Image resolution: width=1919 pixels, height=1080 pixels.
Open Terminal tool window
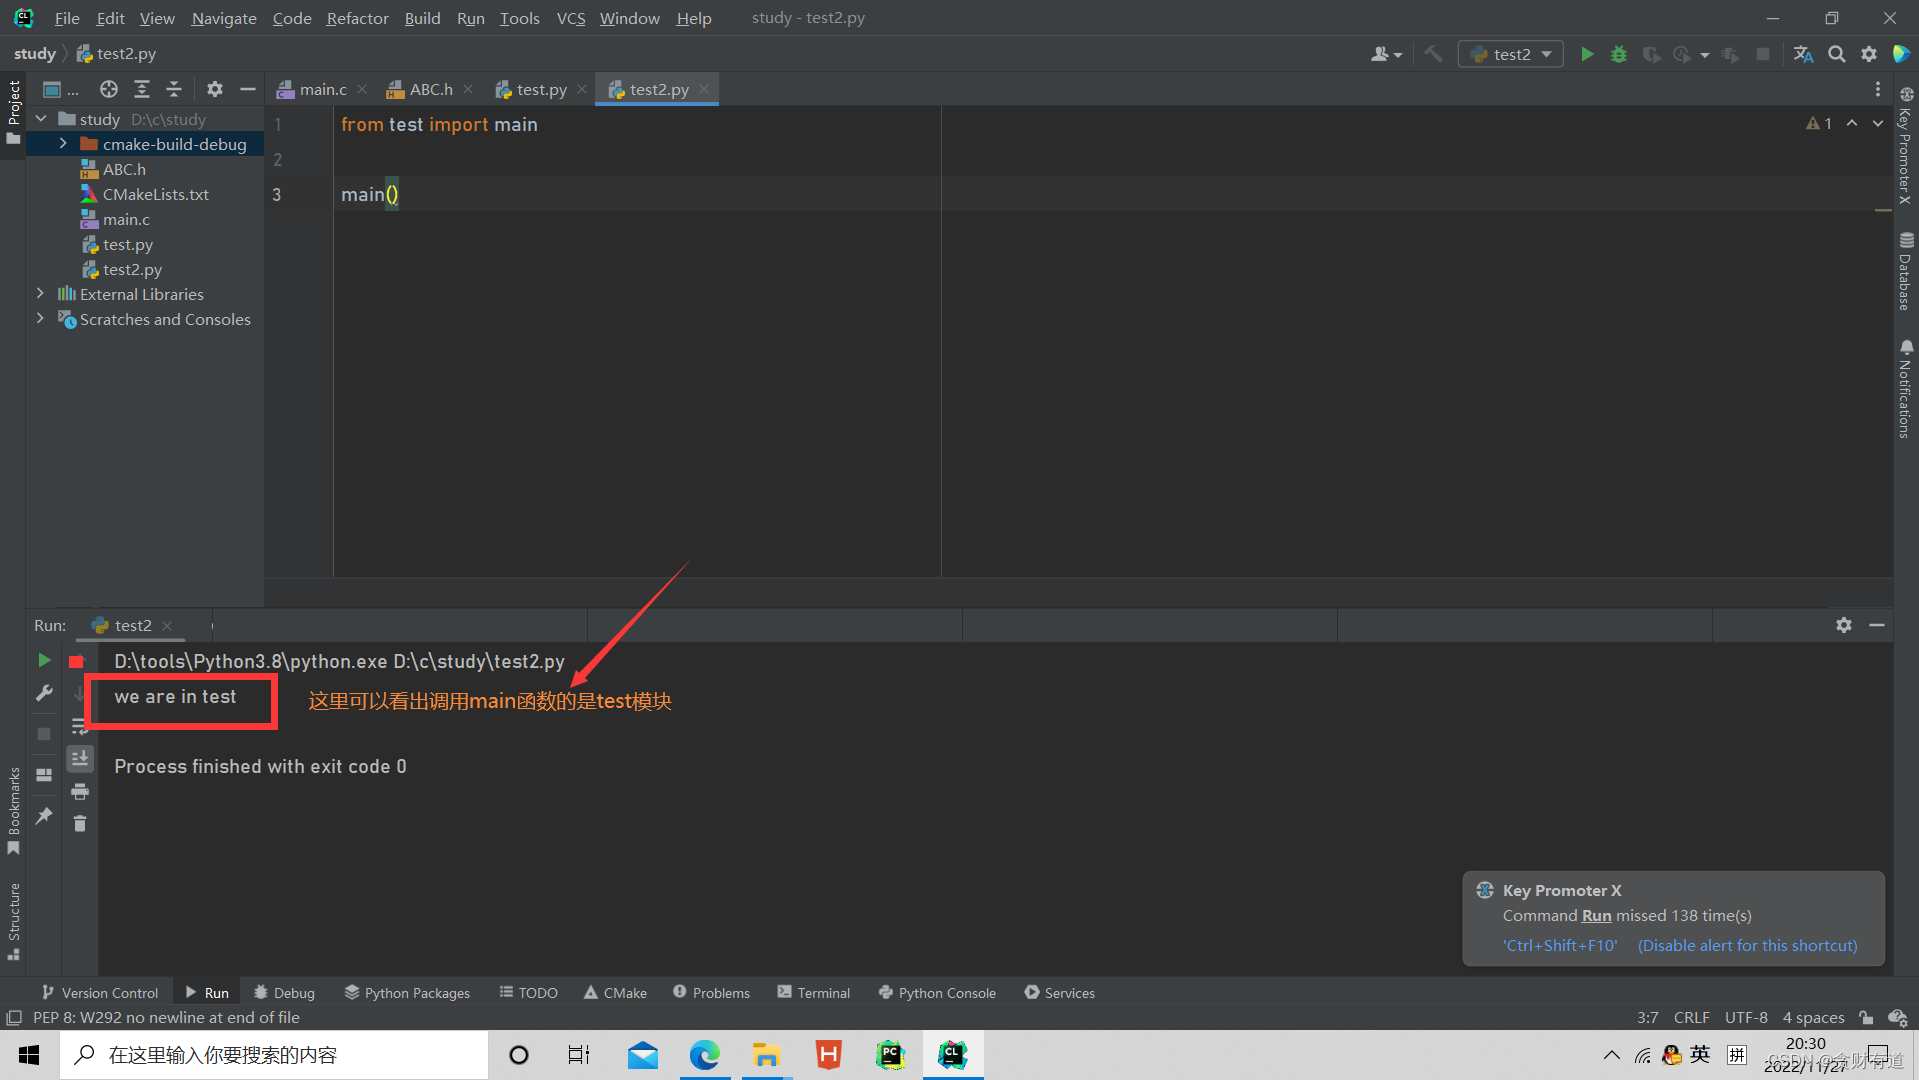[x=814, y=992]
